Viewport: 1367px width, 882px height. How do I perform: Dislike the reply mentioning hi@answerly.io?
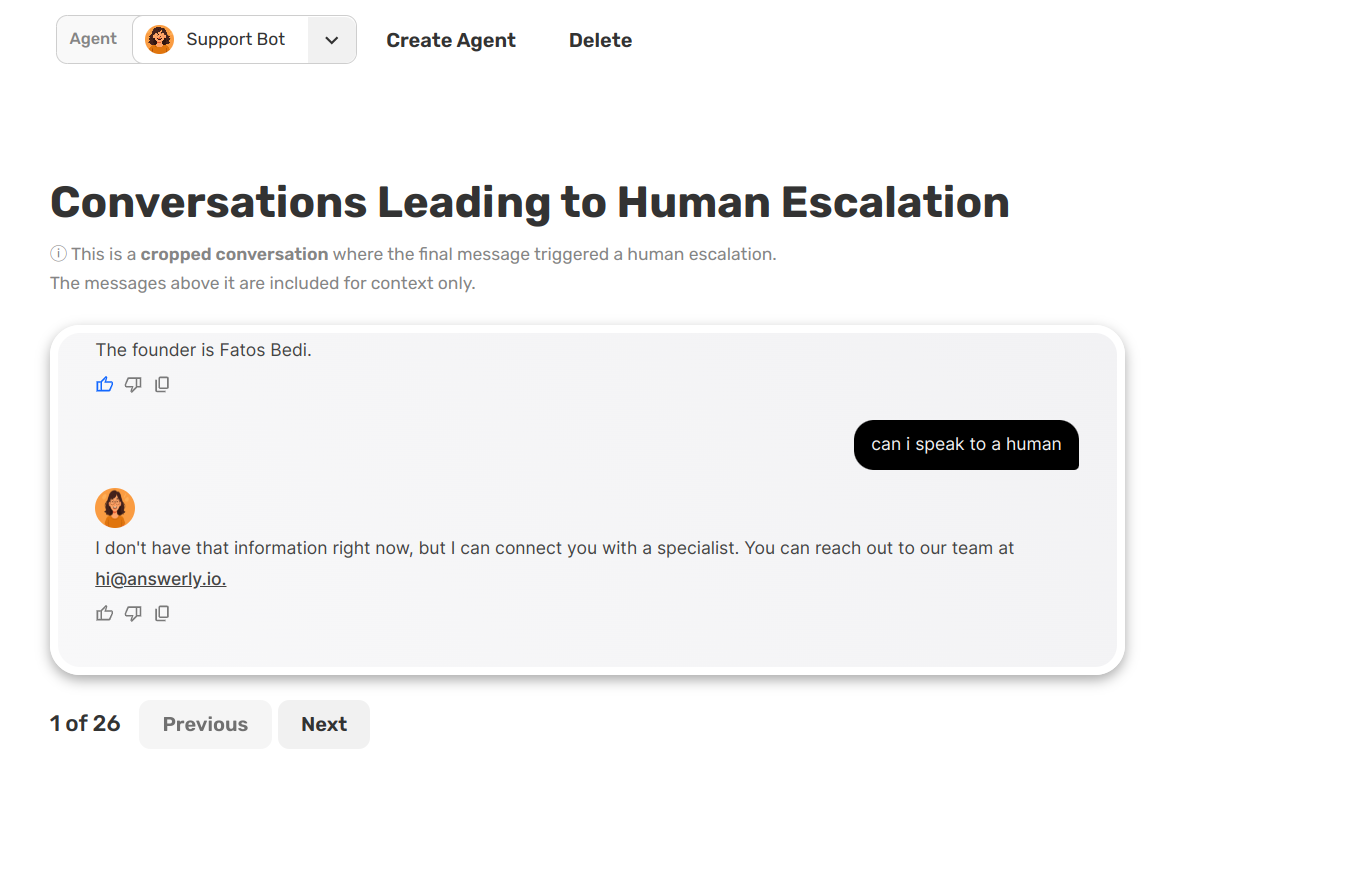pos(133,613)
